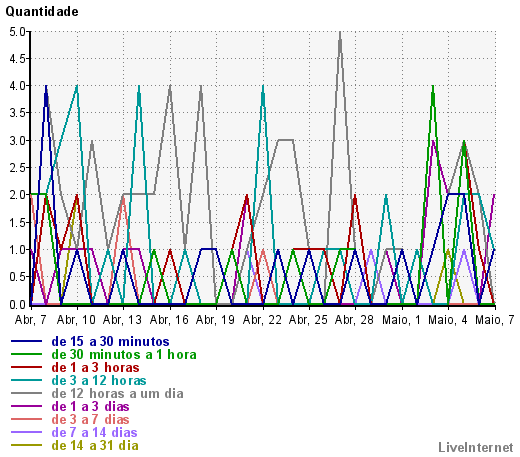Click the 'de 3 a 12 horas' legend label

(99, 381)
